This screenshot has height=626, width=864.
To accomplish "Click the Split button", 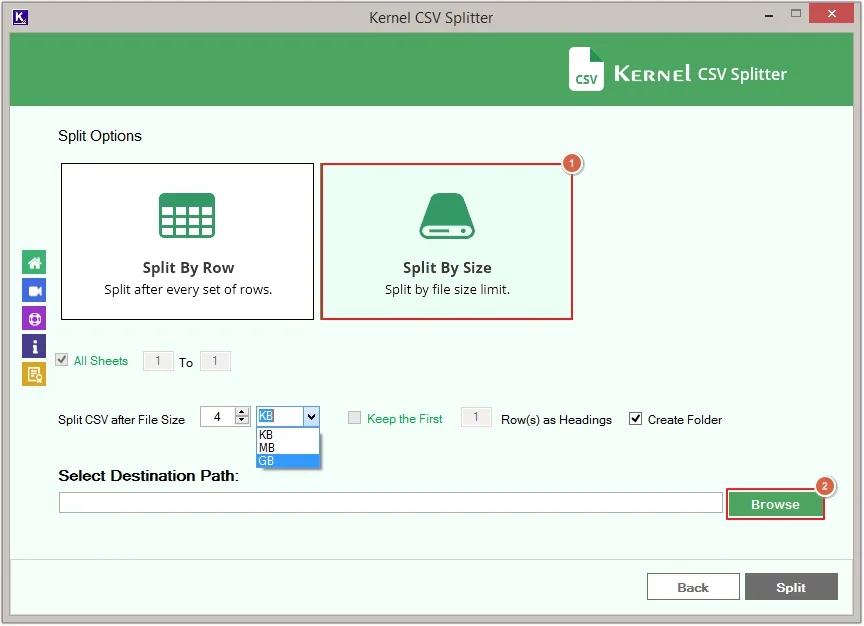I will tap(791, 587).
